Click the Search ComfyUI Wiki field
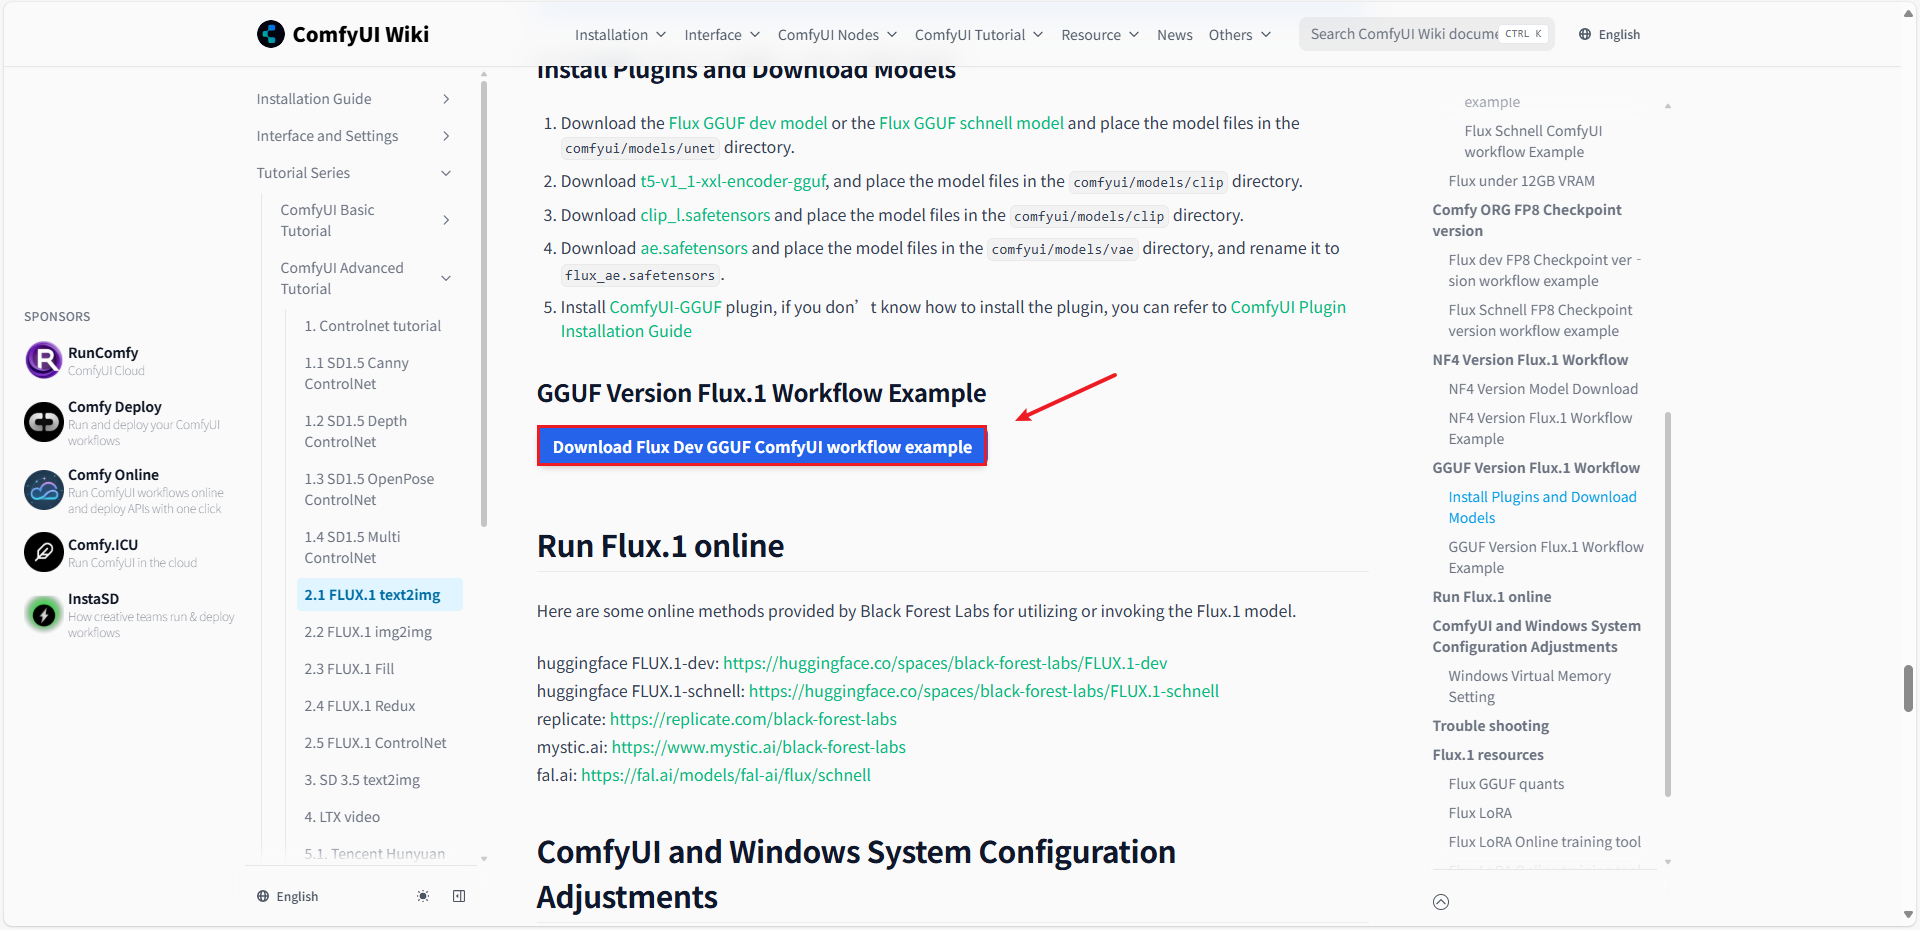Screen dimensions: 1920x930 tap(1403, 34)
